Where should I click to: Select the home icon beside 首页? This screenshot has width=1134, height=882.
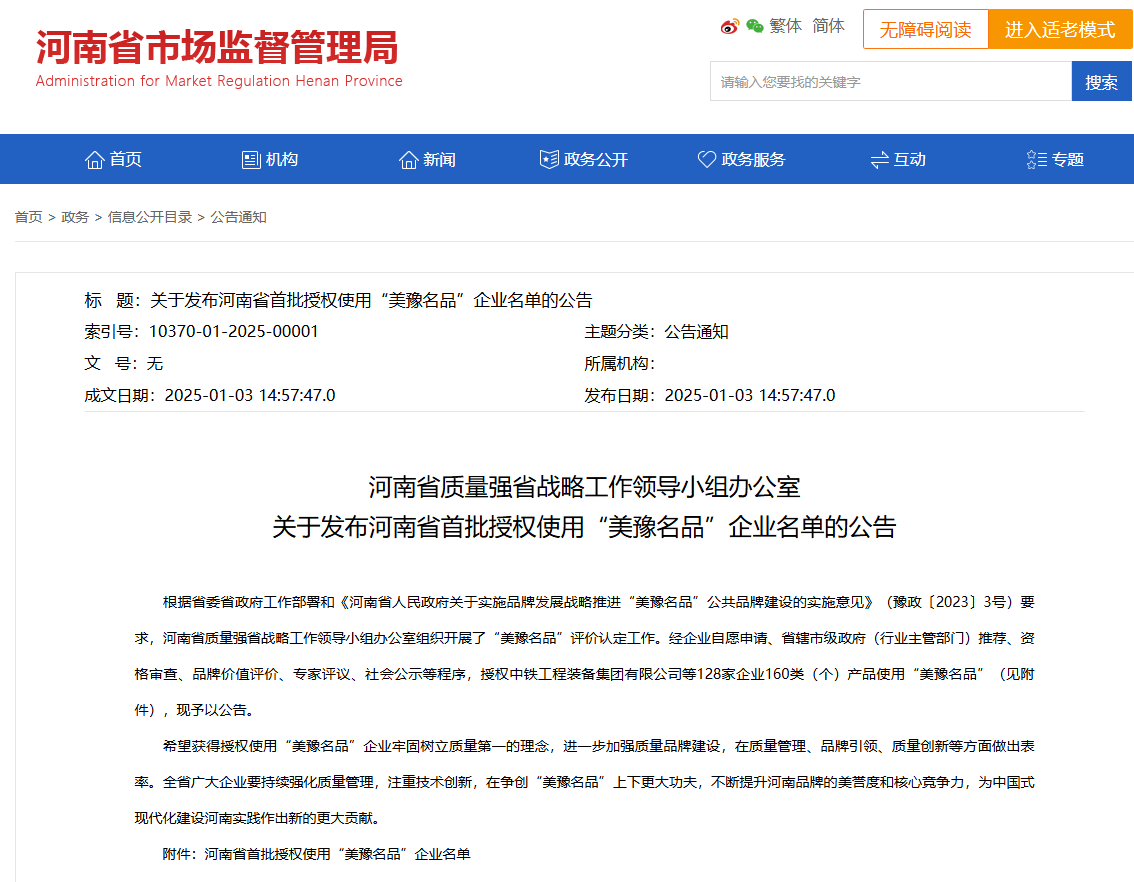pos(95,158)
